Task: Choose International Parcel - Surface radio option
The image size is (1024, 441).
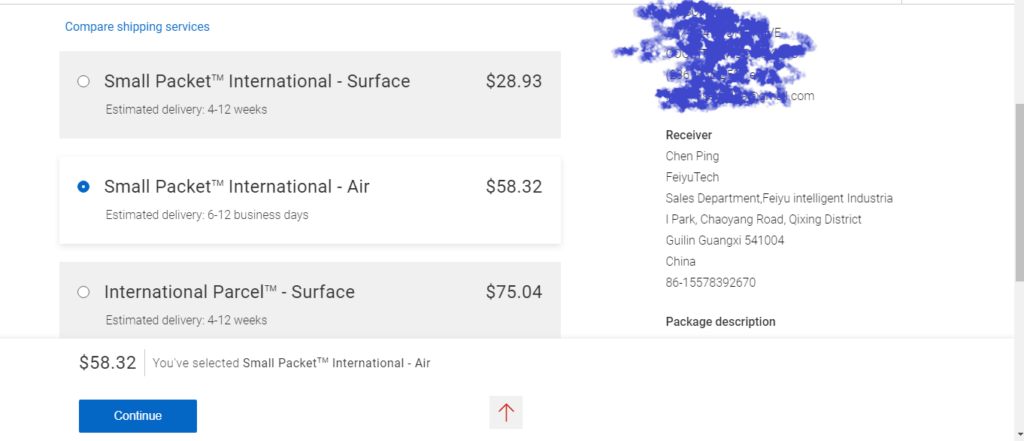Action: click(x=83, y=292)
